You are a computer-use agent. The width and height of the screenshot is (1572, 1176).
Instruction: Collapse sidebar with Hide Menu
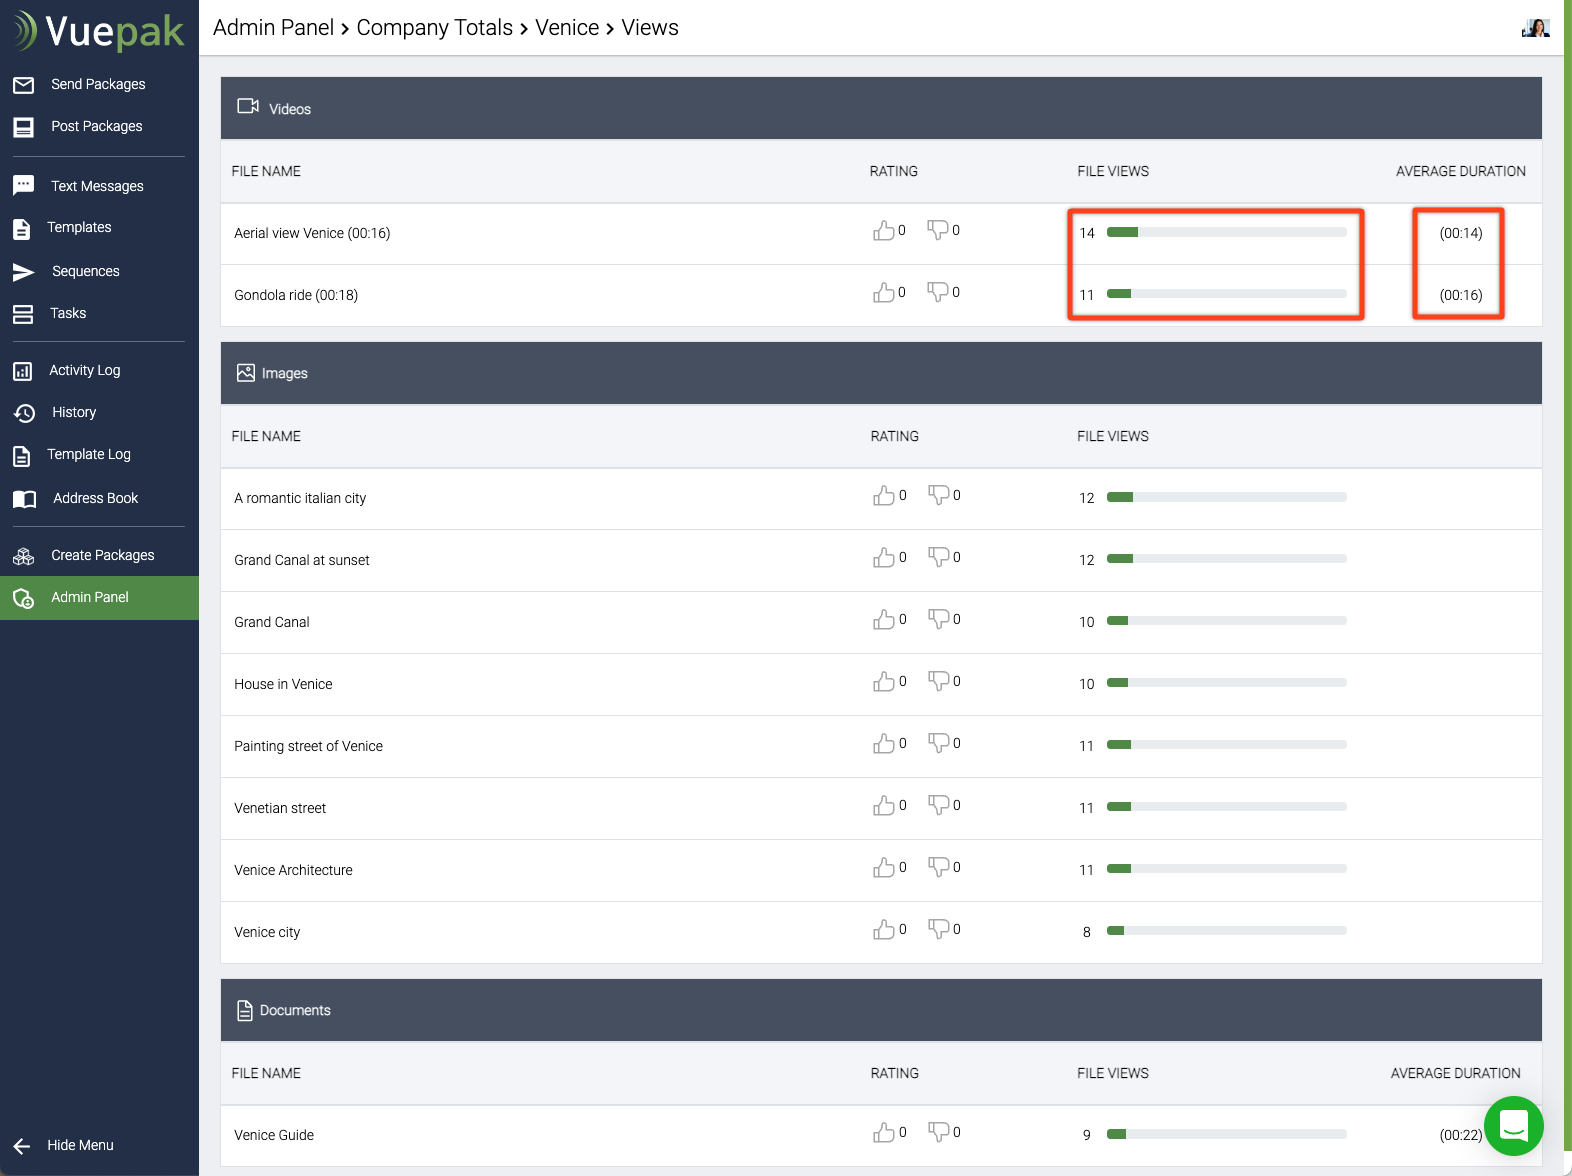point(66,1146)
